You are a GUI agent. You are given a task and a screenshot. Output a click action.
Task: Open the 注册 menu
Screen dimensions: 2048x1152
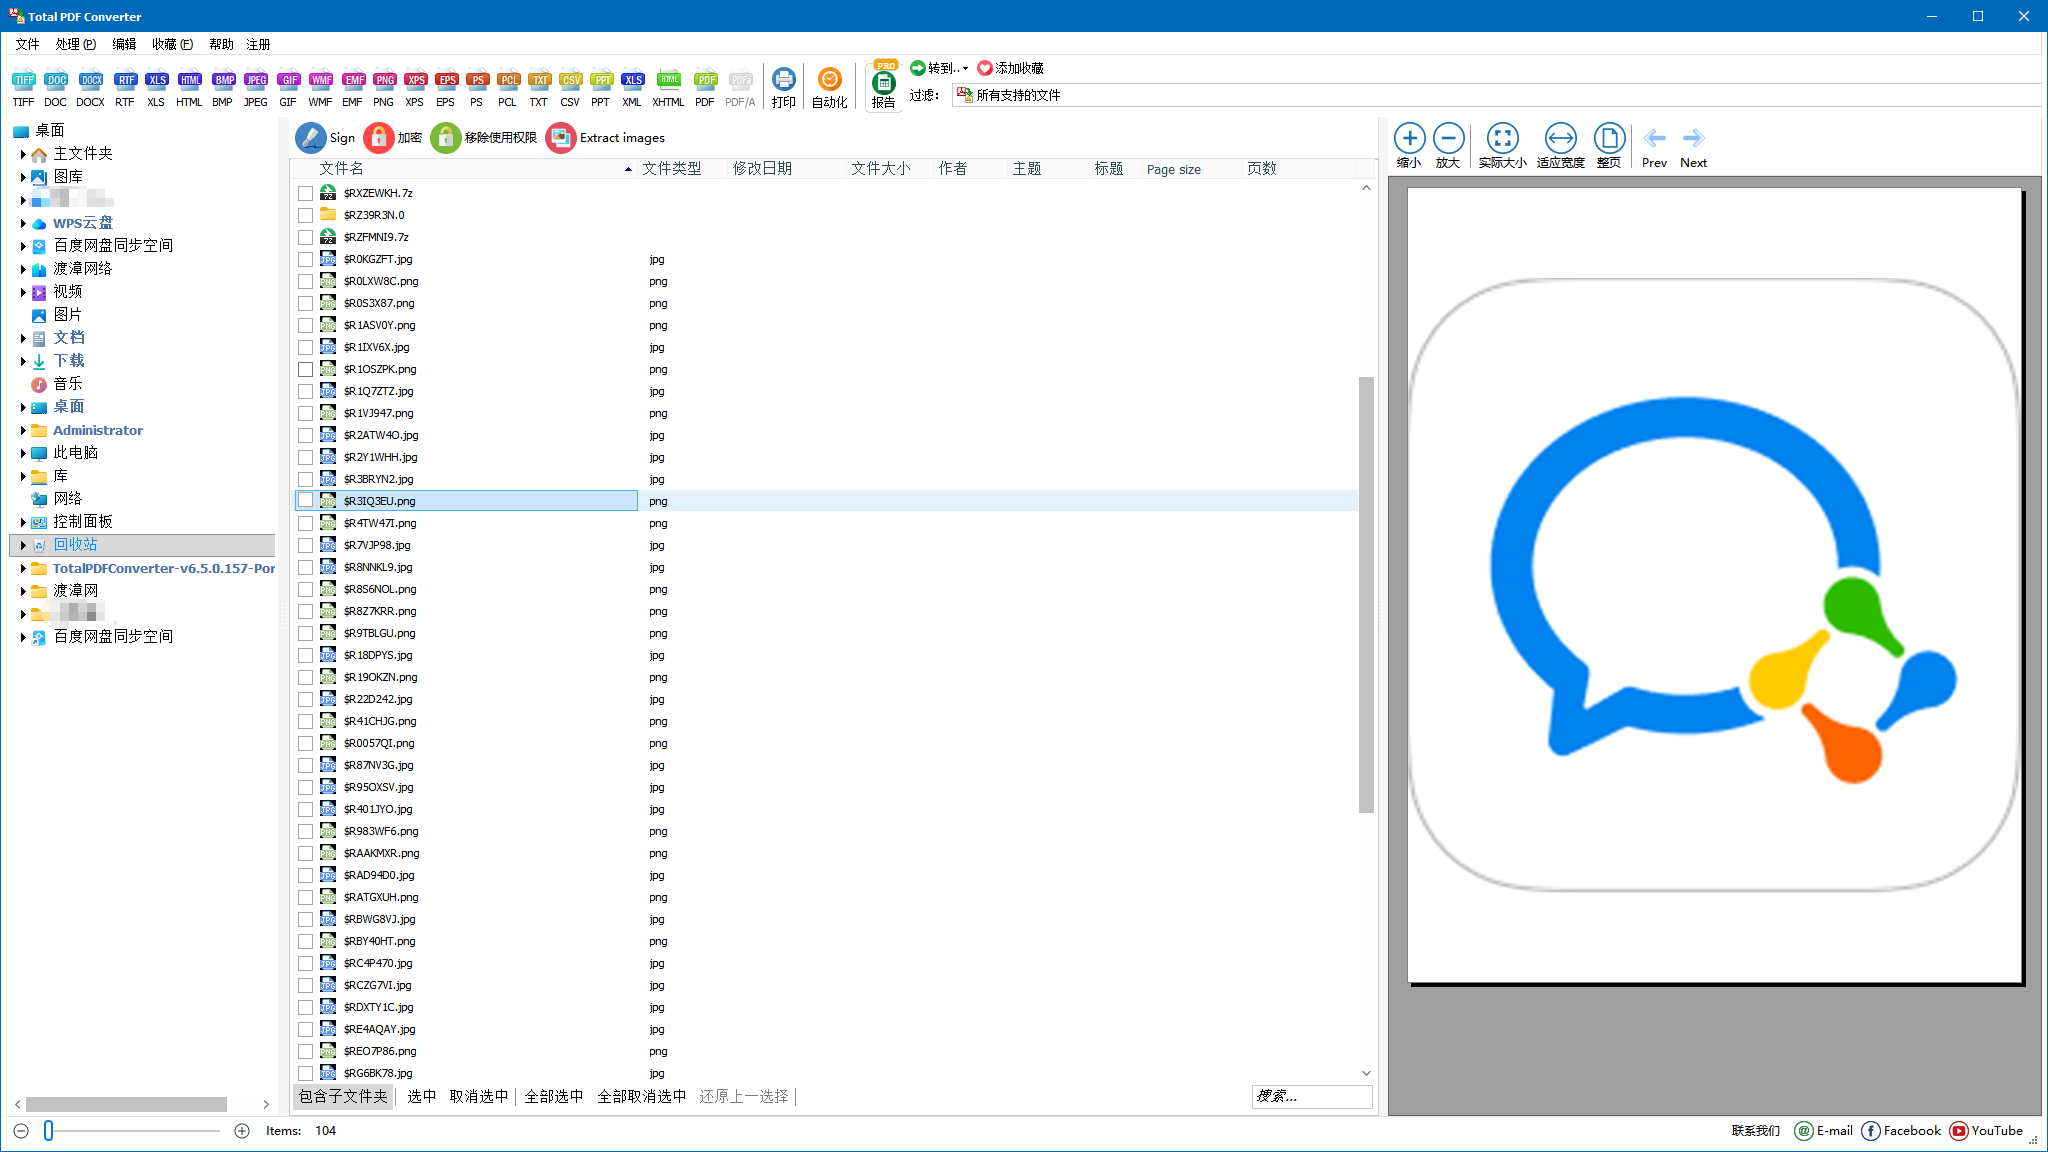pyautogui.click(x=259, y=44)
